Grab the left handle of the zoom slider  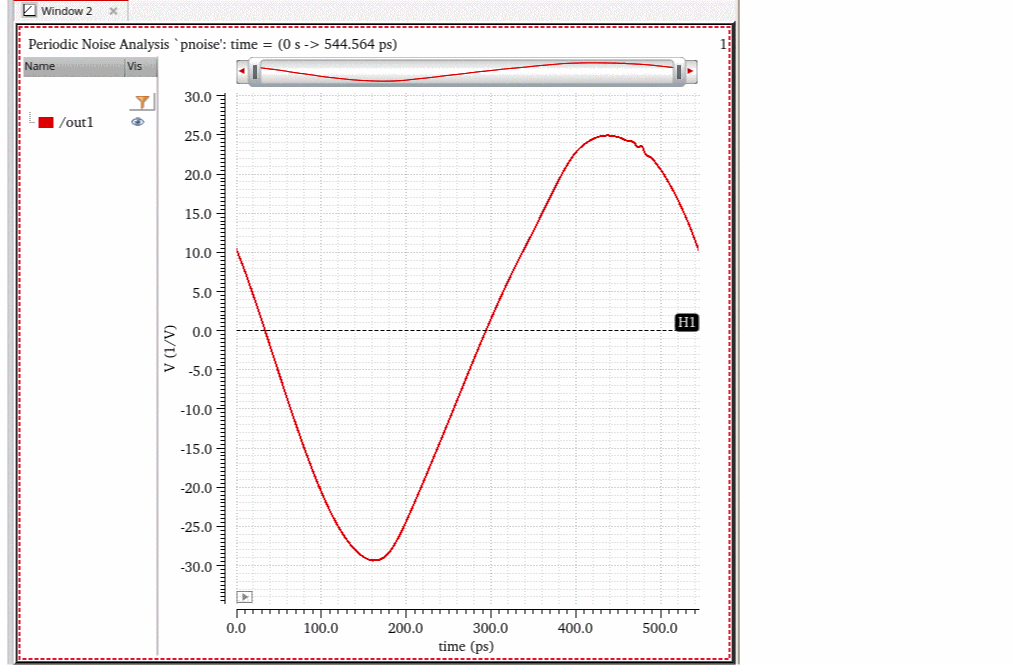tap(255, 72)
